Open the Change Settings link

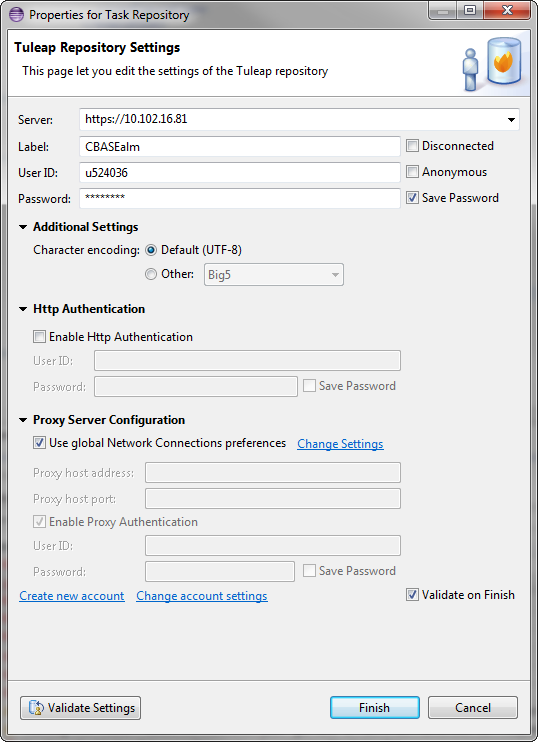pyautogui.click(x=340, y=444)
